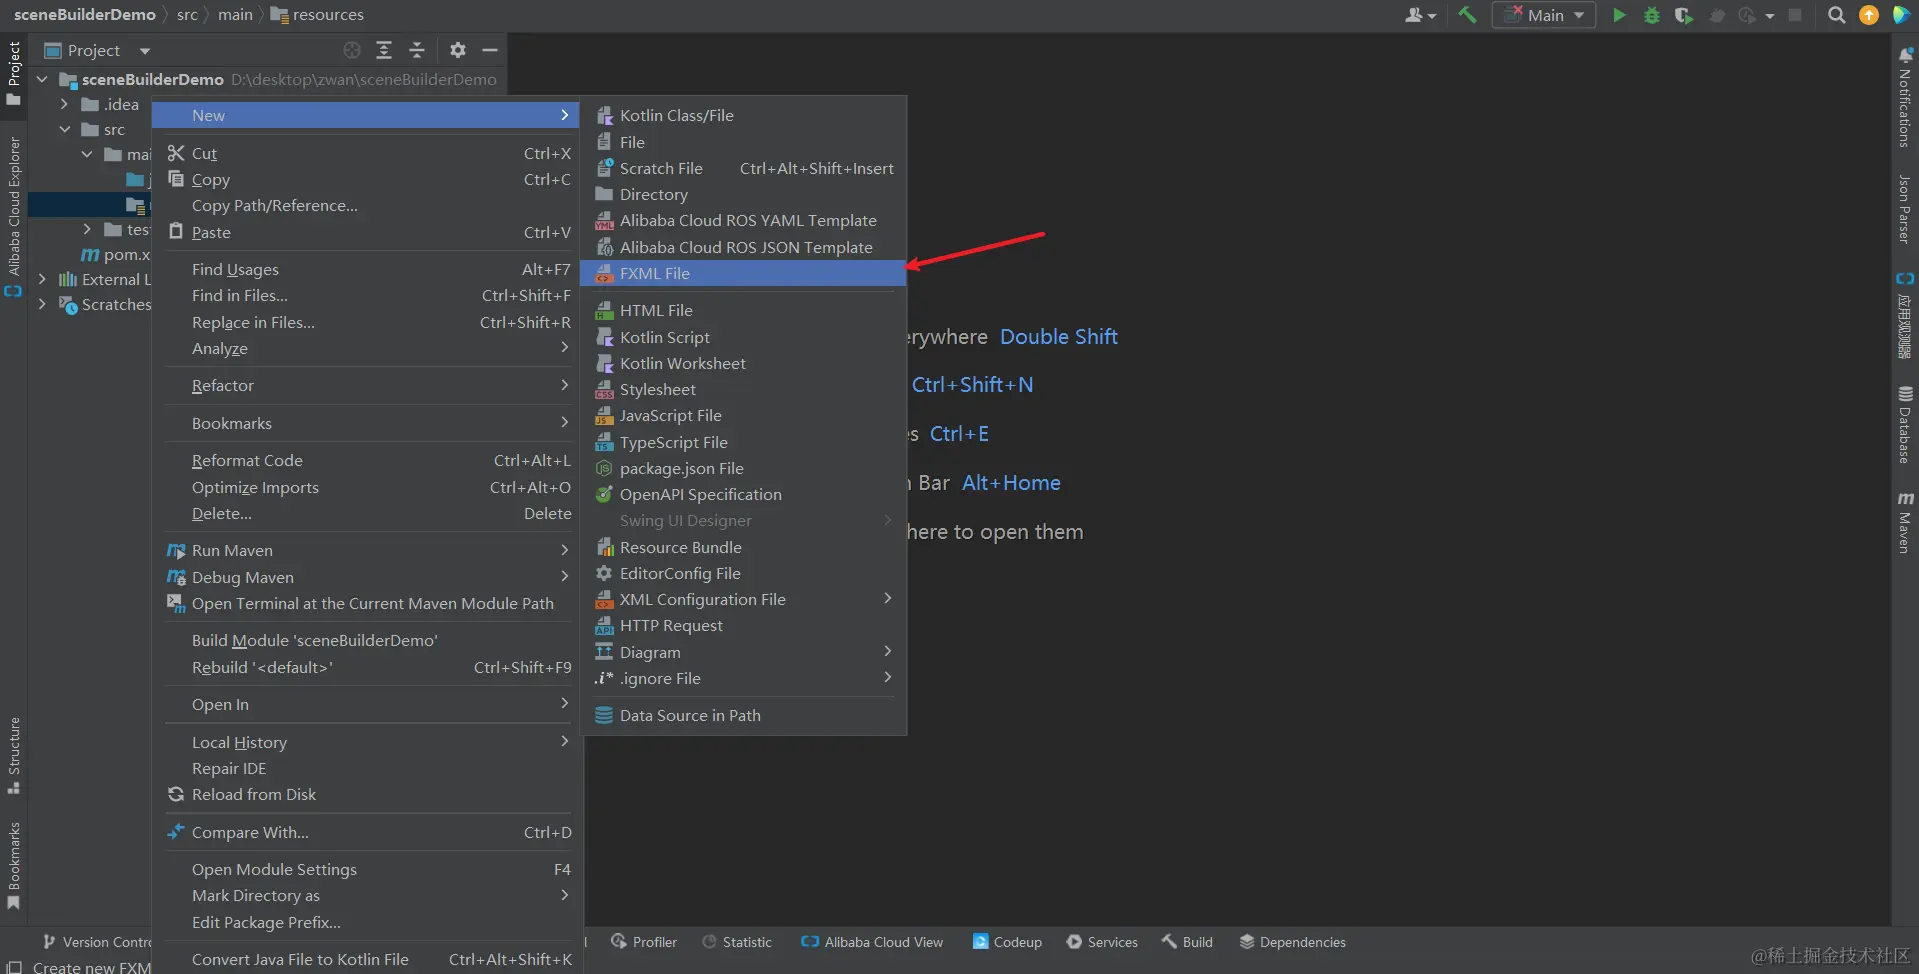Screen dimensions: 1919x974
Task: Click Cut in context menu
Action: point(368,153)
